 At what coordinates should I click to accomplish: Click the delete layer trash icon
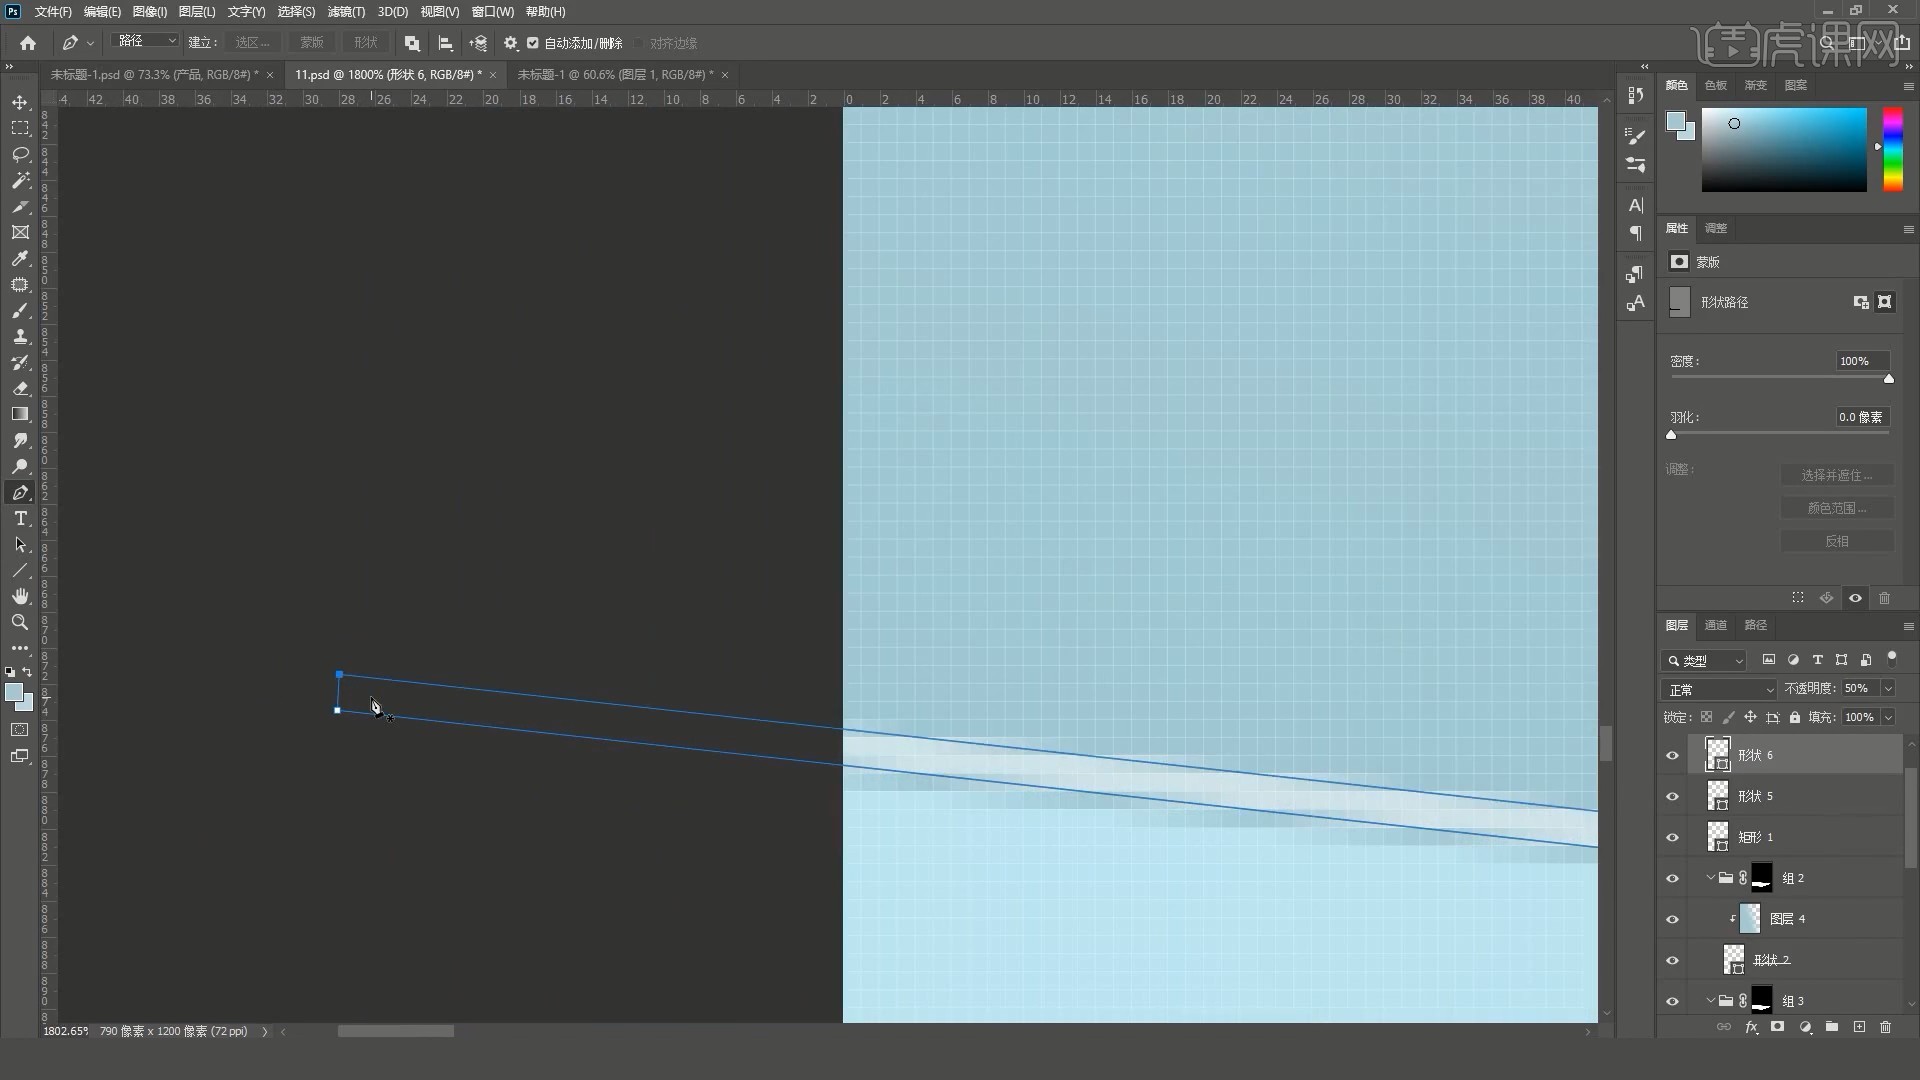click(x=1885, y=1027)
